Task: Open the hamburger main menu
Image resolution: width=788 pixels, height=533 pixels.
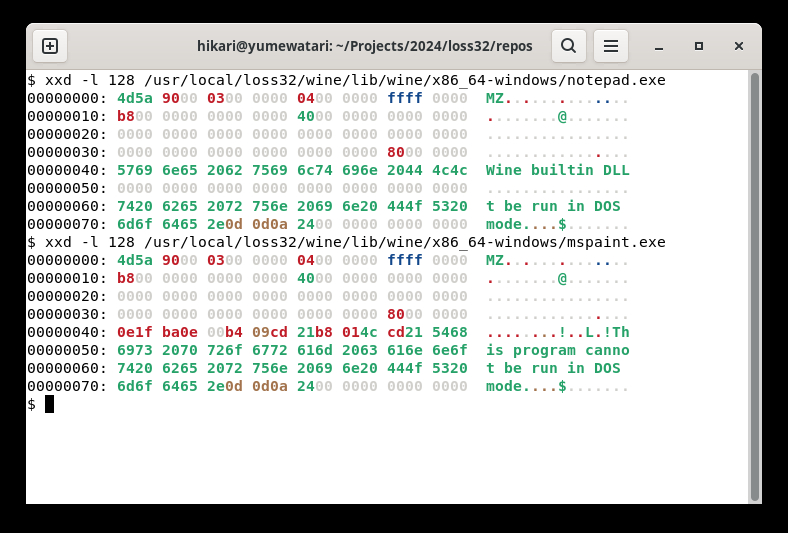Action: point(611,46)
